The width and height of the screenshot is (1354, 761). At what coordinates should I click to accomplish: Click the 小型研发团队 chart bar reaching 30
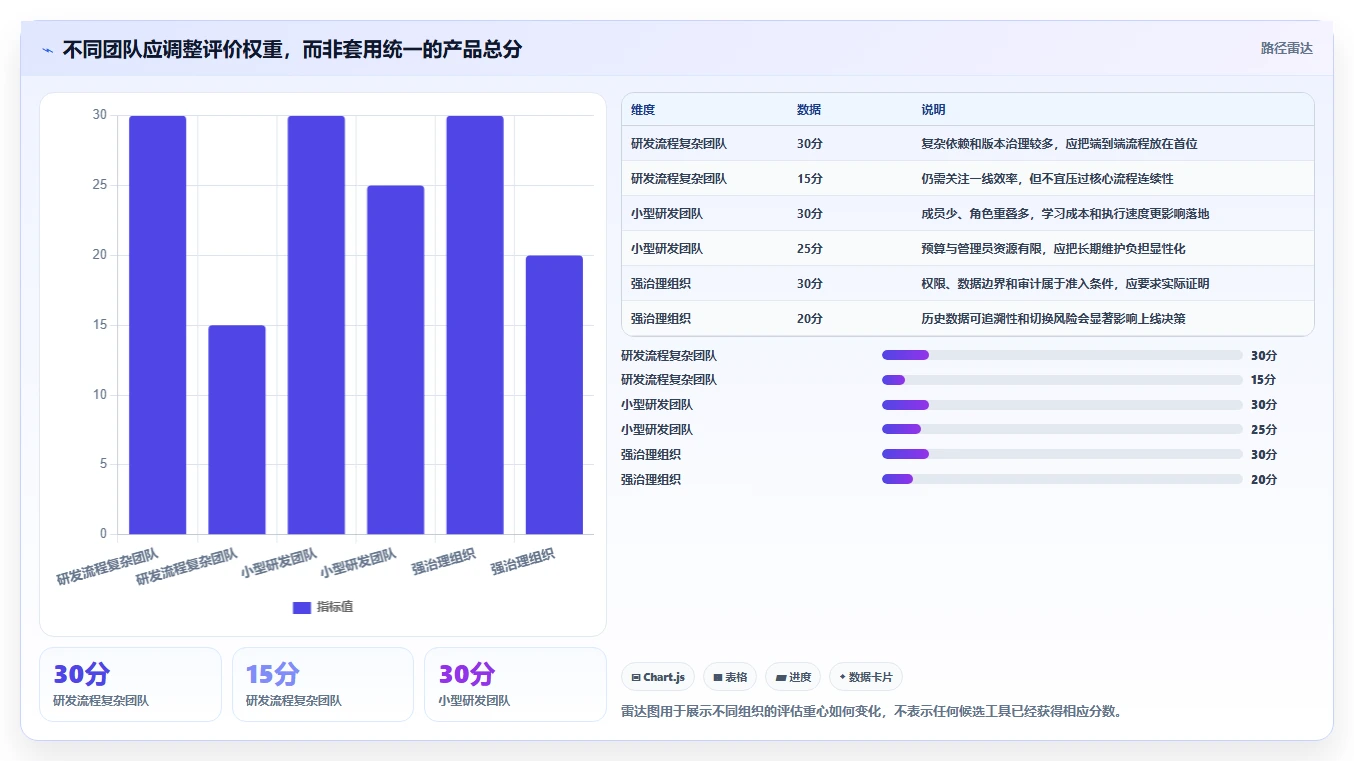point(316,325)
